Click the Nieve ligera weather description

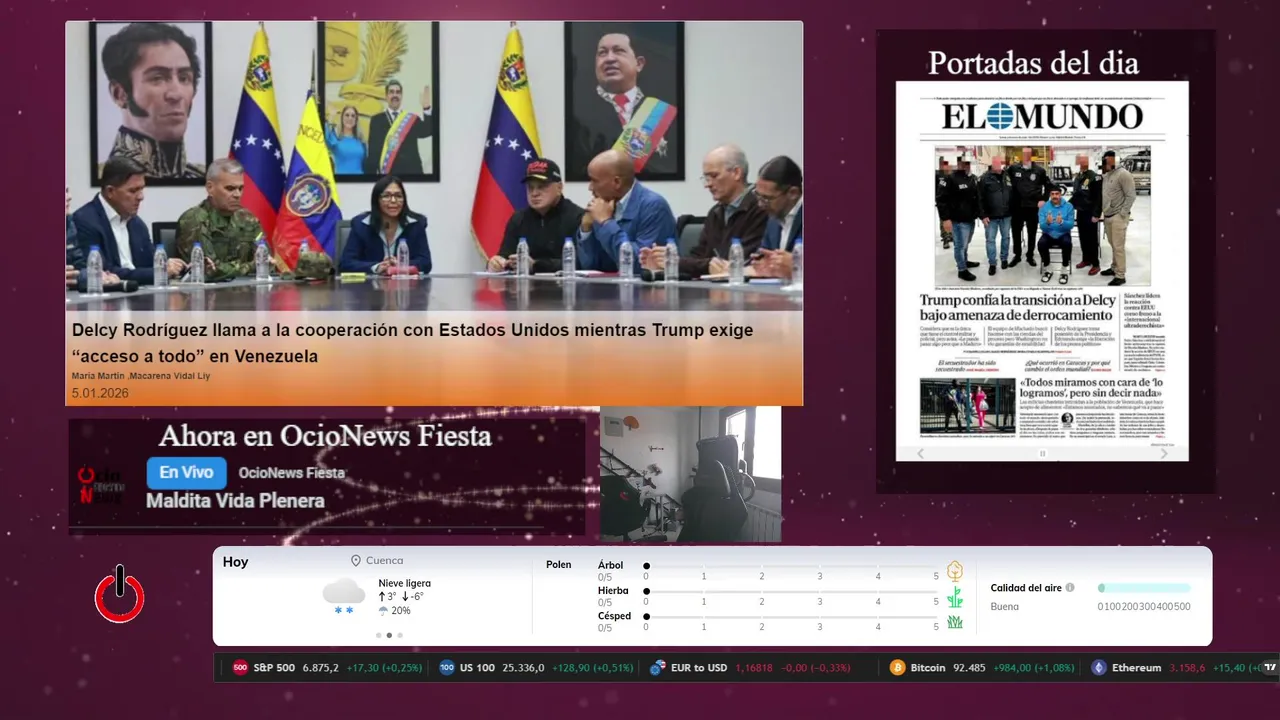pos(404,583)
